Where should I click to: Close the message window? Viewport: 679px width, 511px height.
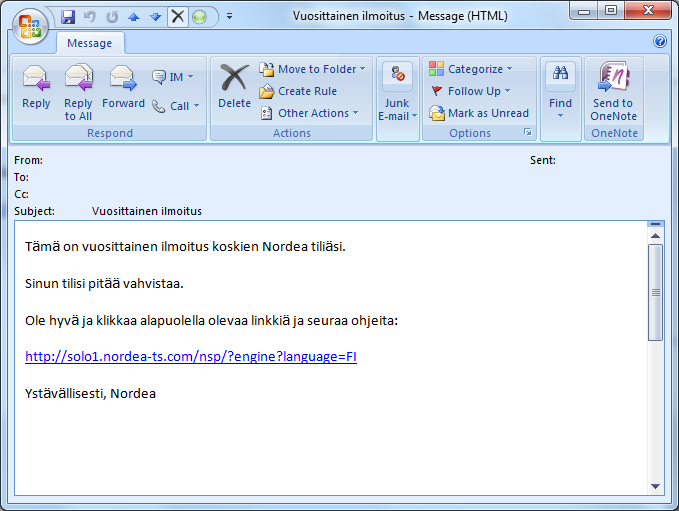click(648, 11)
